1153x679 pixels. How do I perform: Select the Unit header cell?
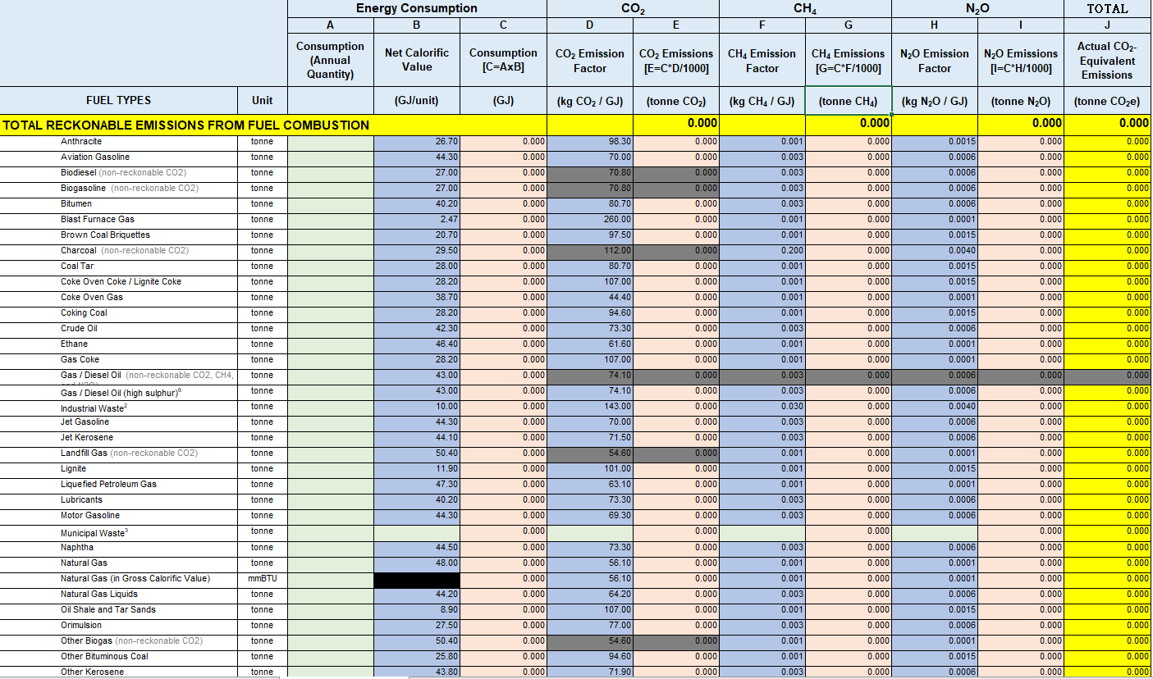263,101
